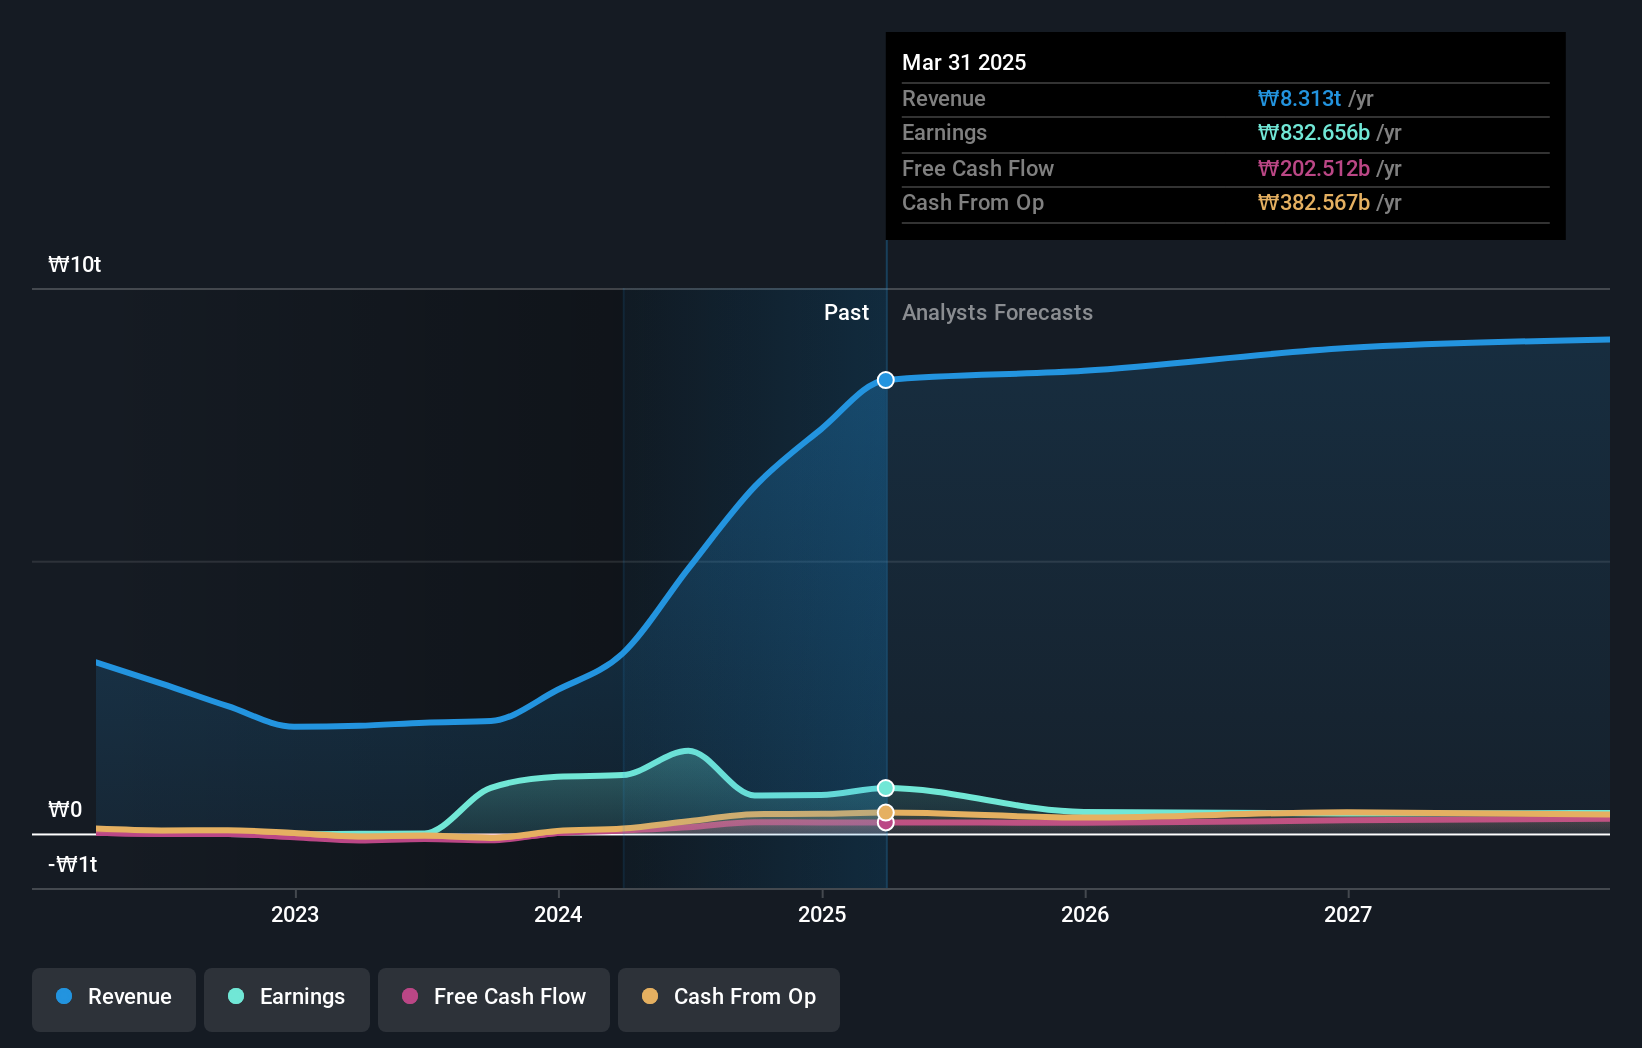1642x1048 pixels.
Task: Click the pink Free Cash Flow data marker
Action: click(x=886, y=823)
